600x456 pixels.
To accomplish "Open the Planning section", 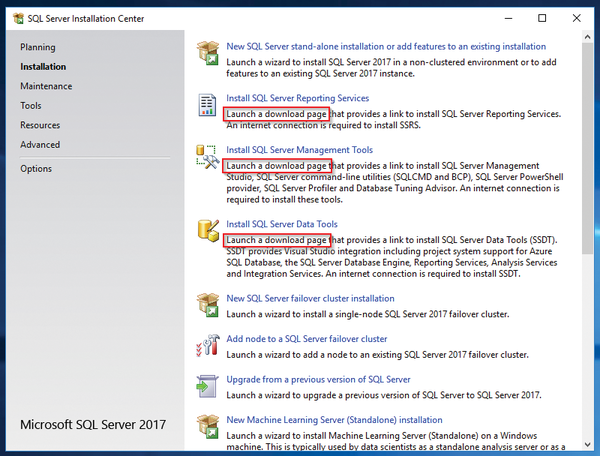I will 38,47.
